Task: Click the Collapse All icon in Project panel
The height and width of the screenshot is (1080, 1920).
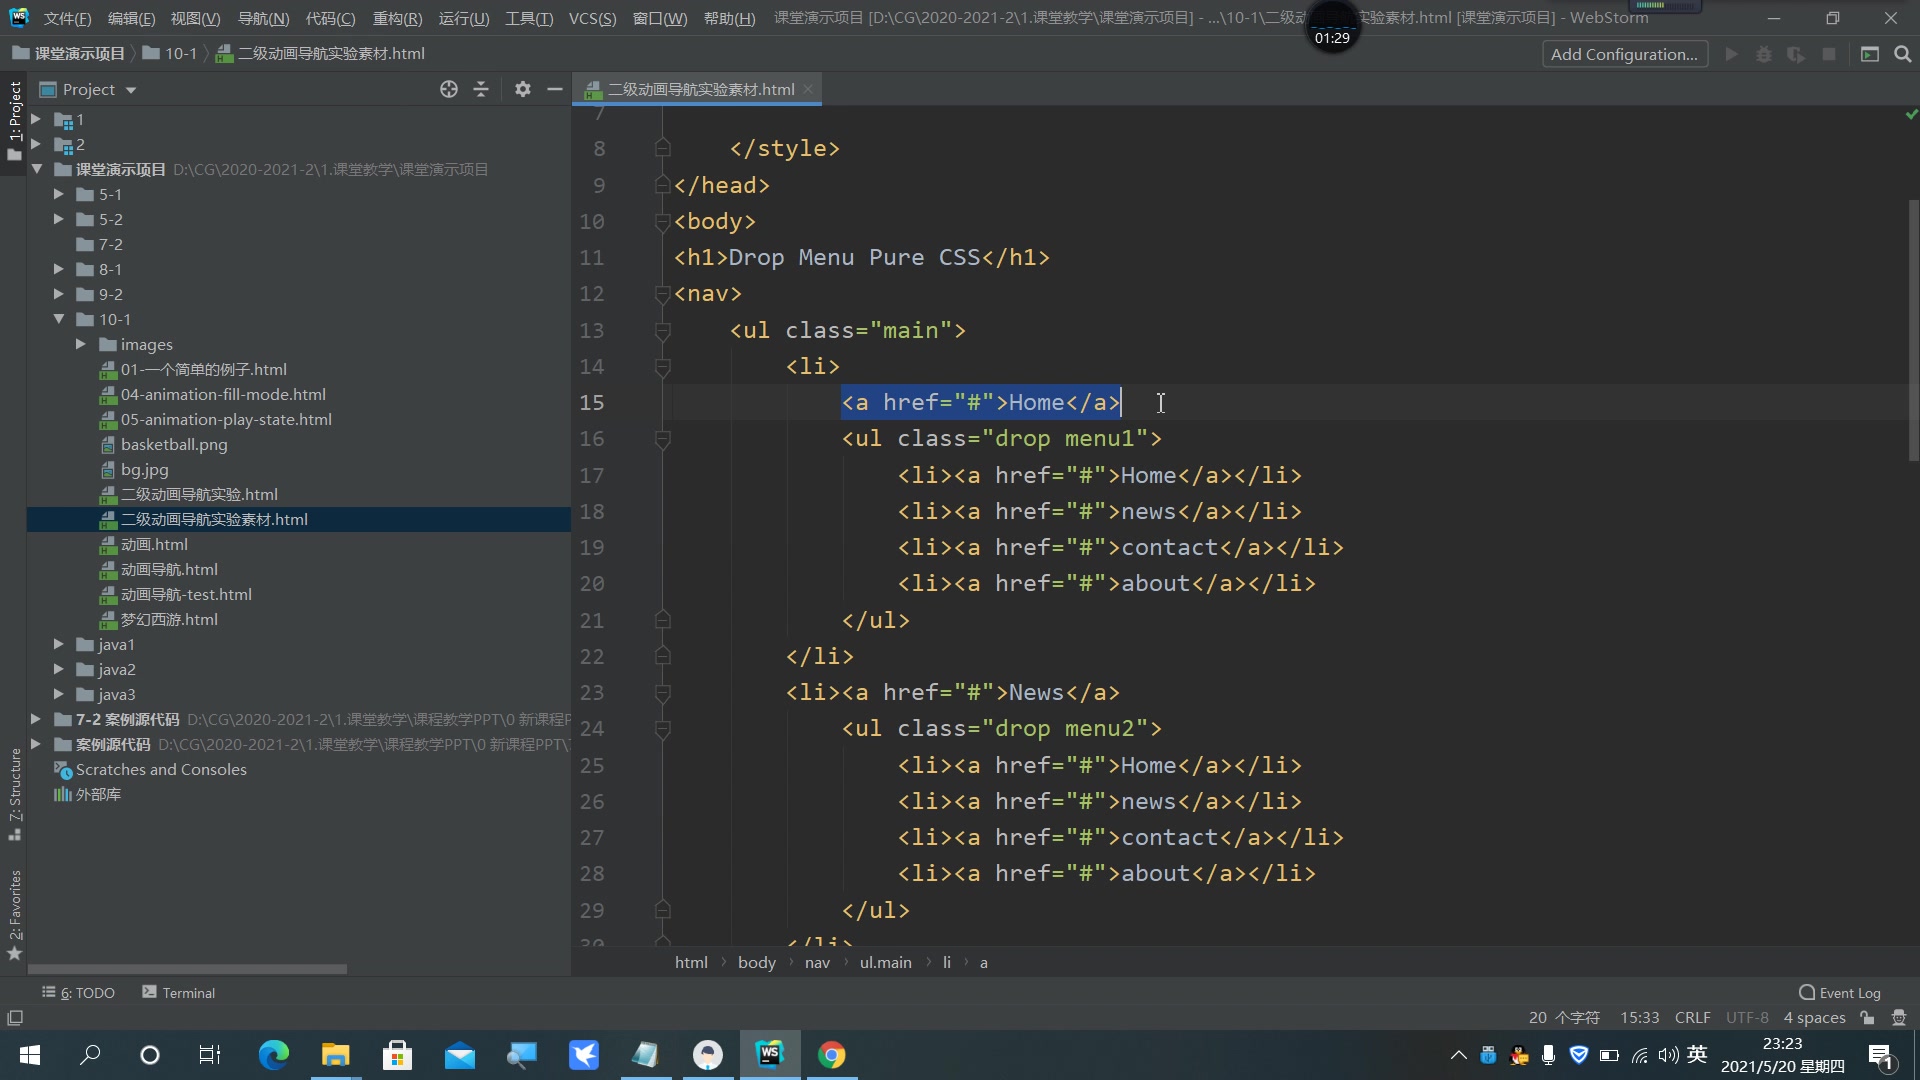Action: pos(481,89)
